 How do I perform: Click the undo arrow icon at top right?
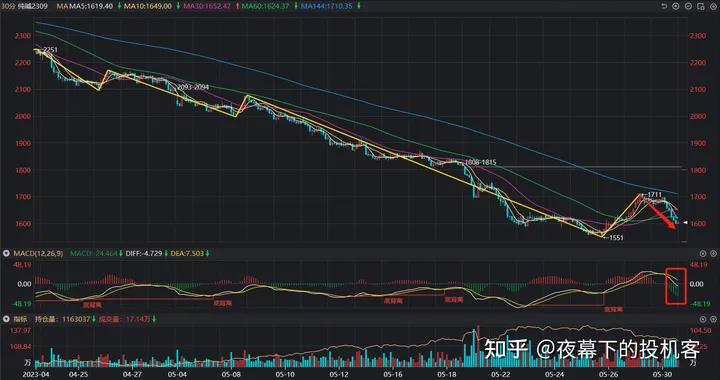coord(664,6)
